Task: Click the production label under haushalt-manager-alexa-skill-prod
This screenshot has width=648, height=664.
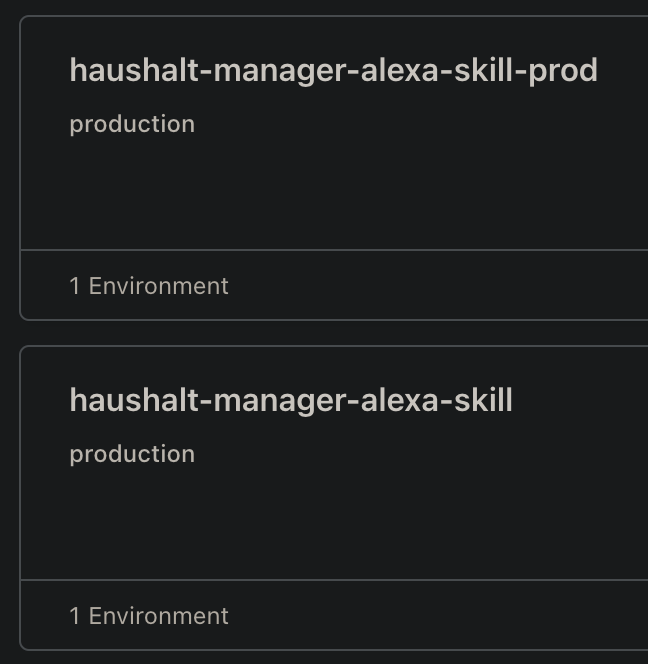Action: pyautogui.click(x=132, y=124)
